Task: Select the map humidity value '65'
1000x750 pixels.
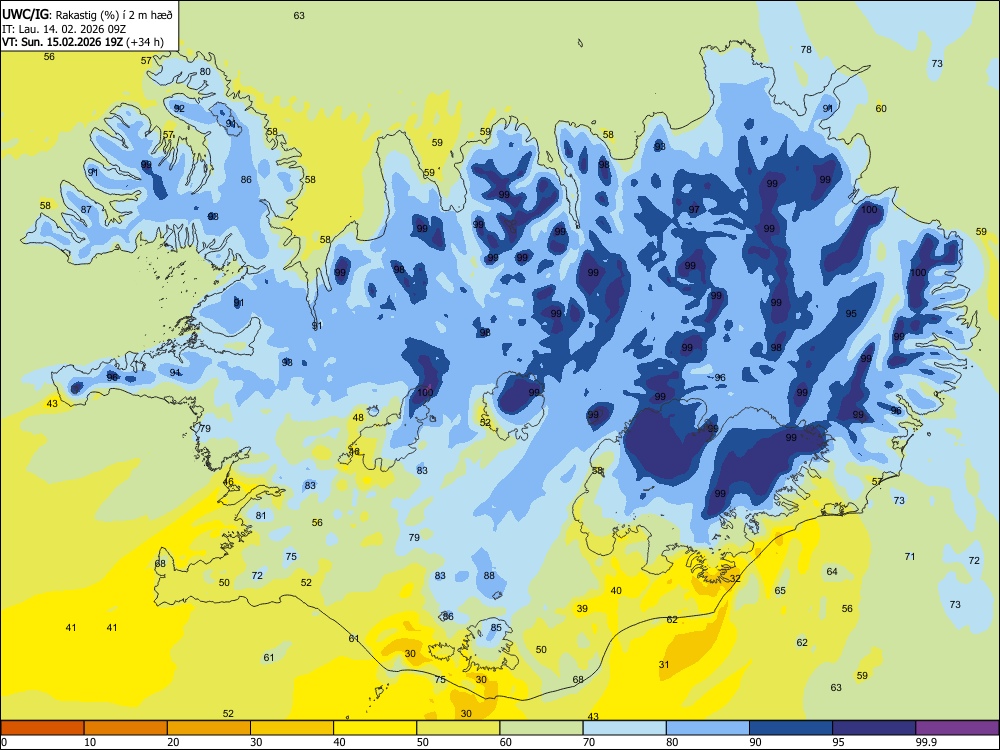Action: (780, 591)
